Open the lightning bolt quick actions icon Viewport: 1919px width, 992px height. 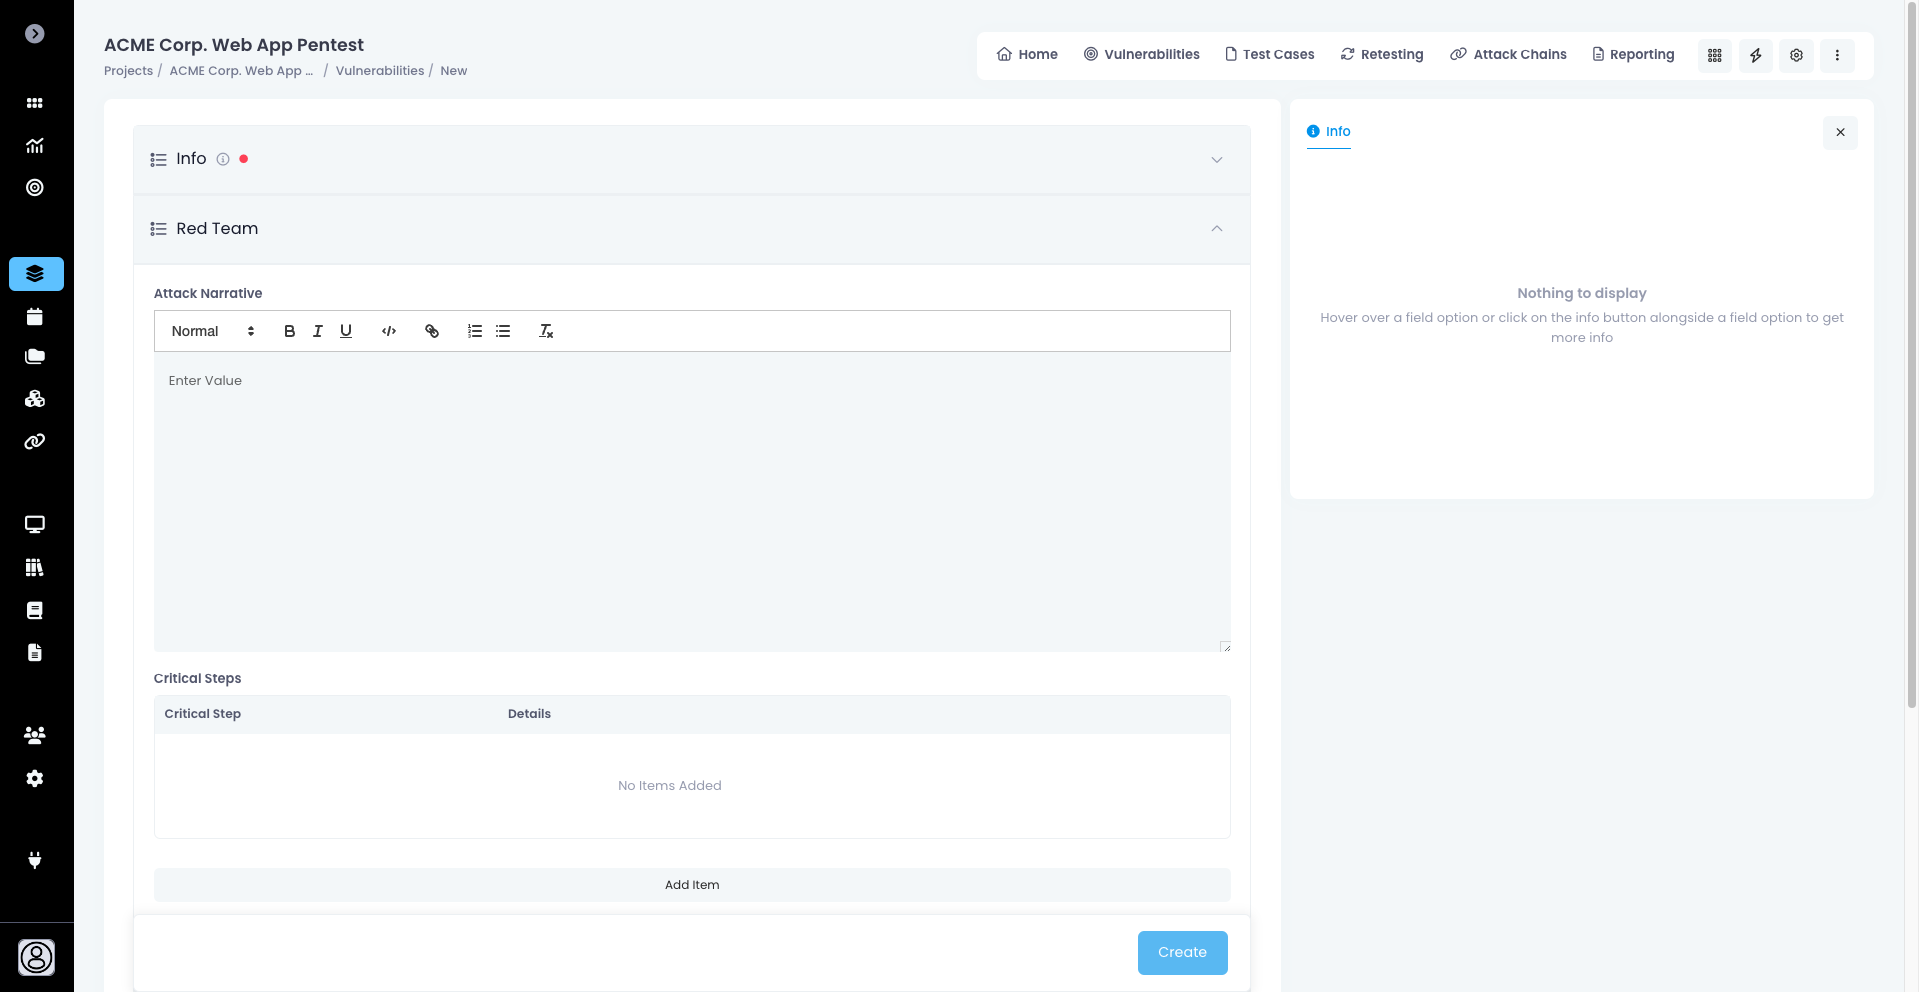pyautogui.click(x=1755, y=55)
